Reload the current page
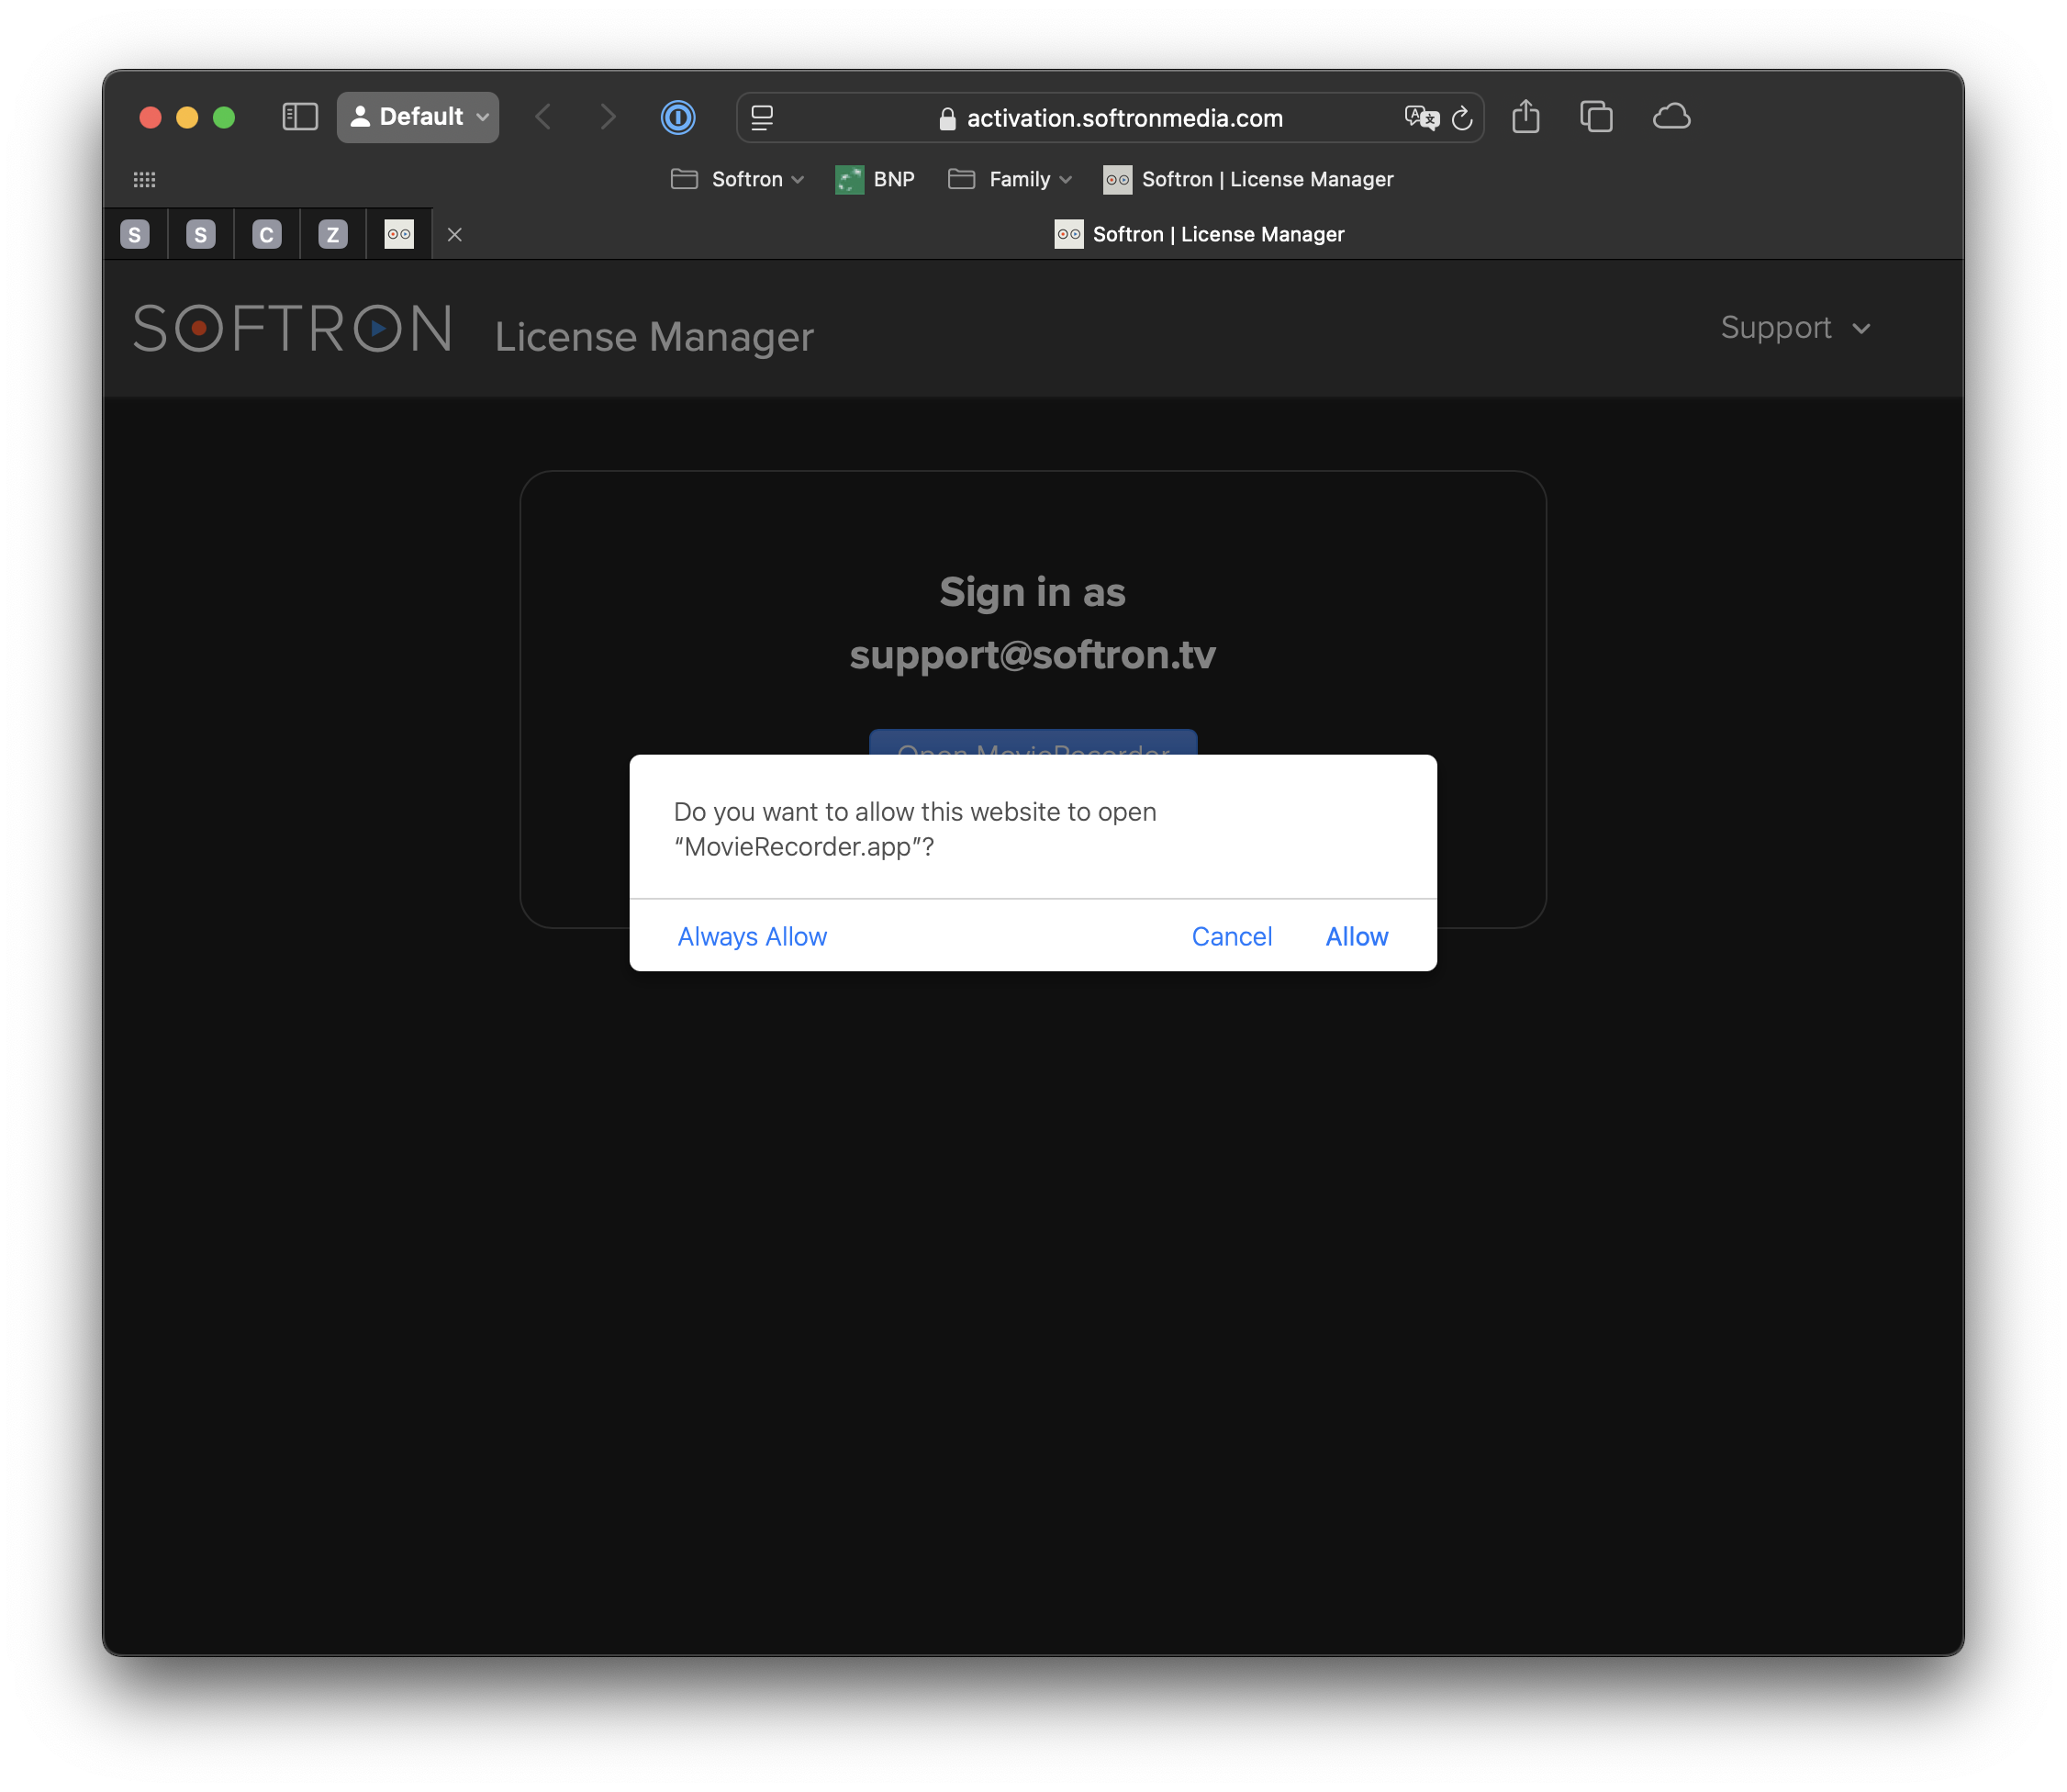Viewport: 2067px width, 1792px height. pyautogui.click(x=1462, y=118)
